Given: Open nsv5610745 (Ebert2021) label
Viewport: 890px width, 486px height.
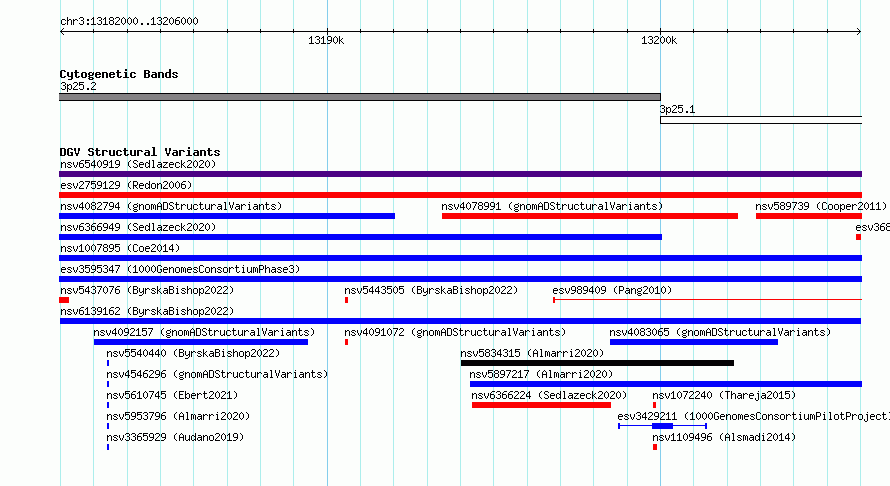Looking at the screenshot, I should click(172, 395).
